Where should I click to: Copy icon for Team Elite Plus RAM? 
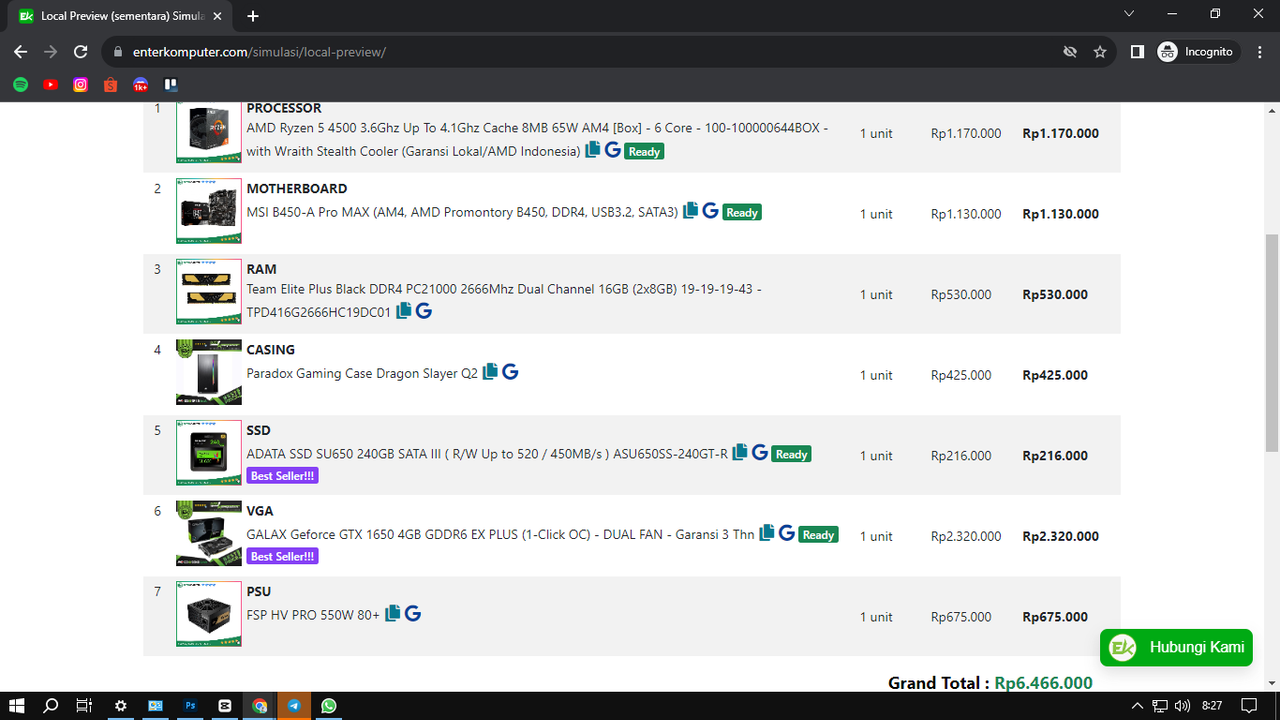(x=404, y=311)
